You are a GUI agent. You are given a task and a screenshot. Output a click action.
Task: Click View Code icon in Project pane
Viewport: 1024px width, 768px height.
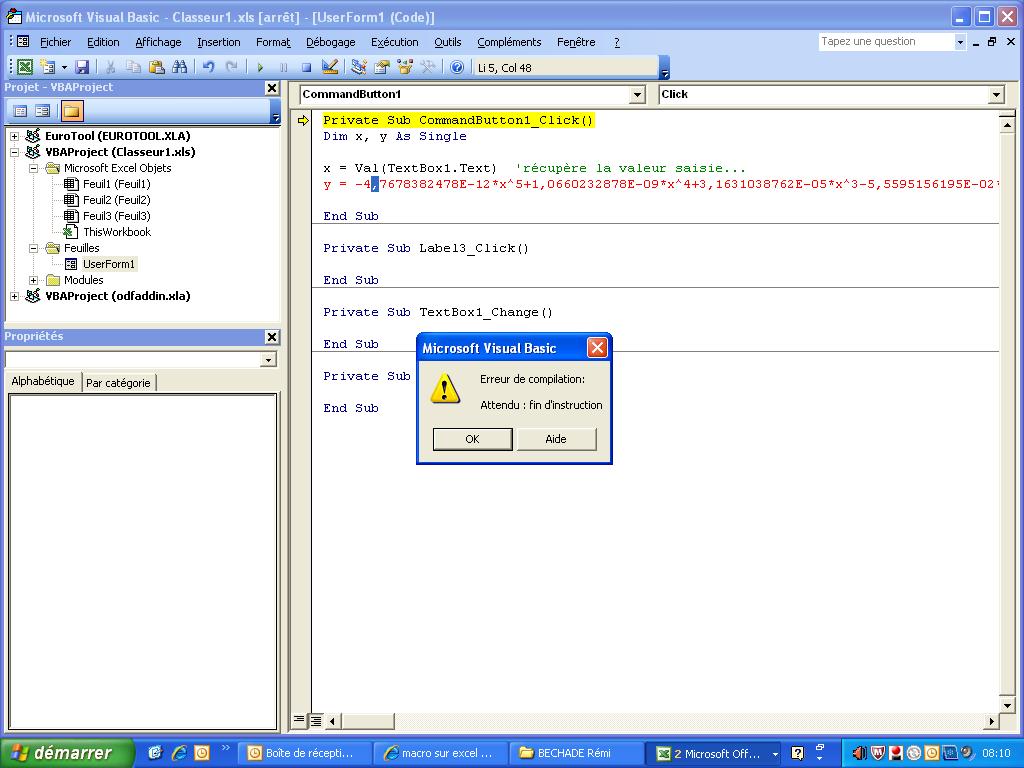click(20, 111)
